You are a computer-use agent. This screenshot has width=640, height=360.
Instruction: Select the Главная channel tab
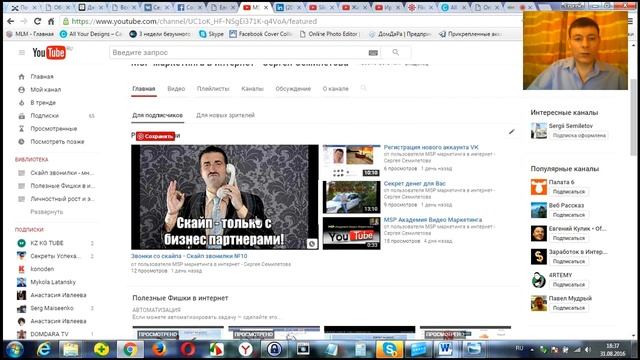(144, 89)
